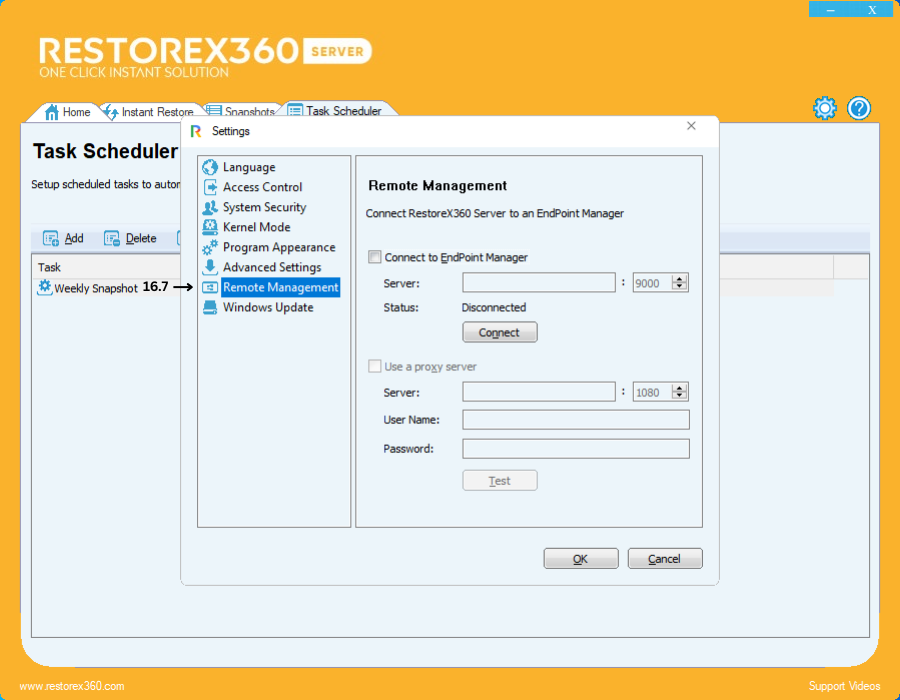Select Remote Management in settings list
Viewport: 900px width, 700px height.
tap(281, 287)
